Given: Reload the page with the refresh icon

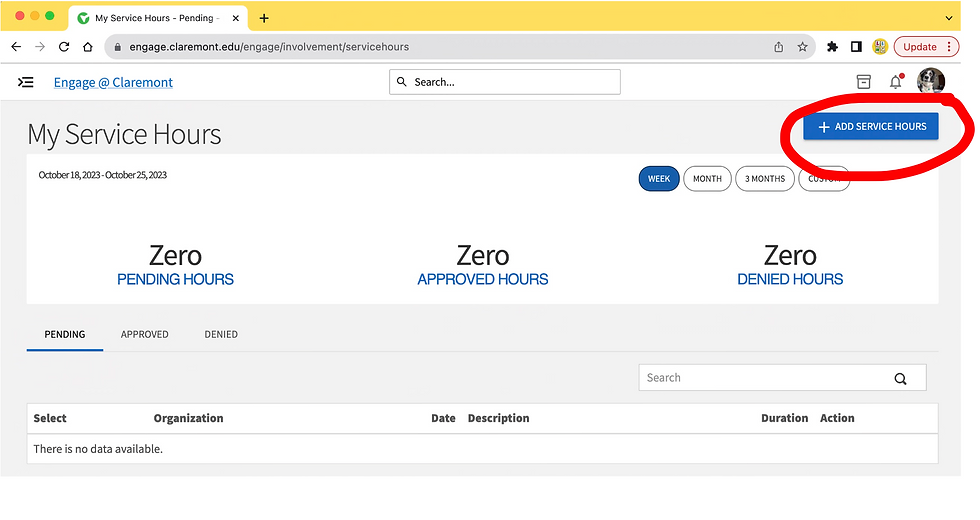Looking at the screenshot, I should [x=64, y=47].
